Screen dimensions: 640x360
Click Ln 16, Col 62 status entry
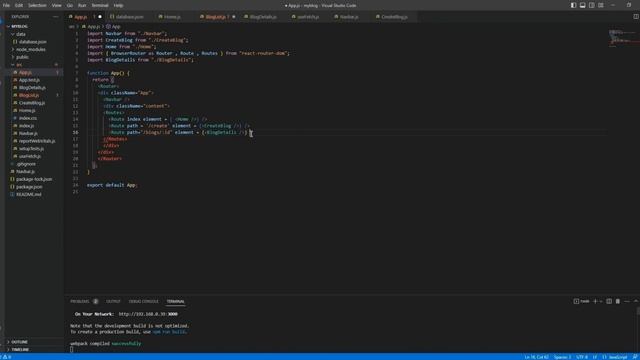tap(537, 357)
